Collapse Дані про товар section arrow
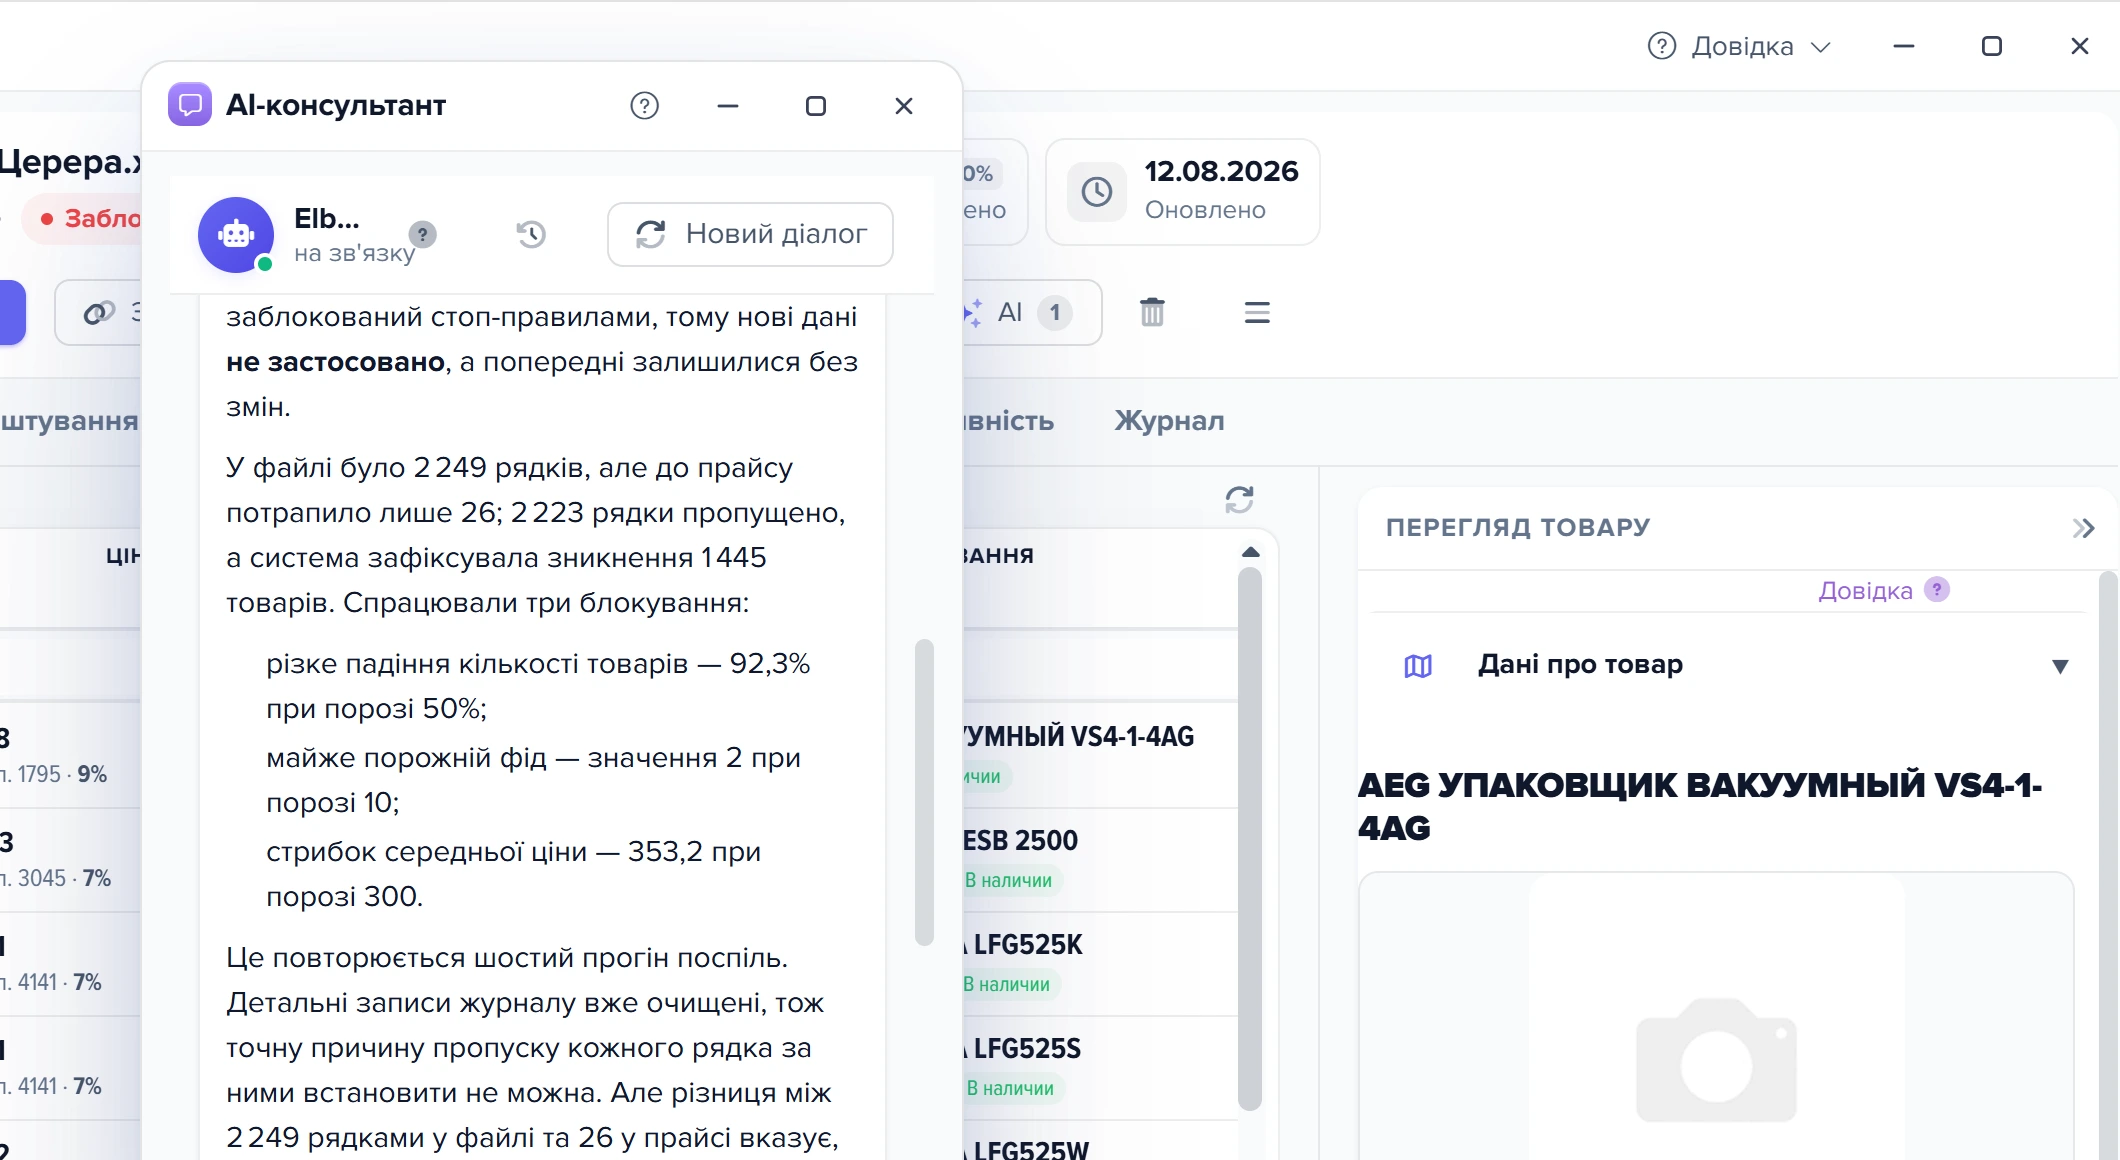Viewport: 2120px width, 1160px height. [x=2060, y=666]
